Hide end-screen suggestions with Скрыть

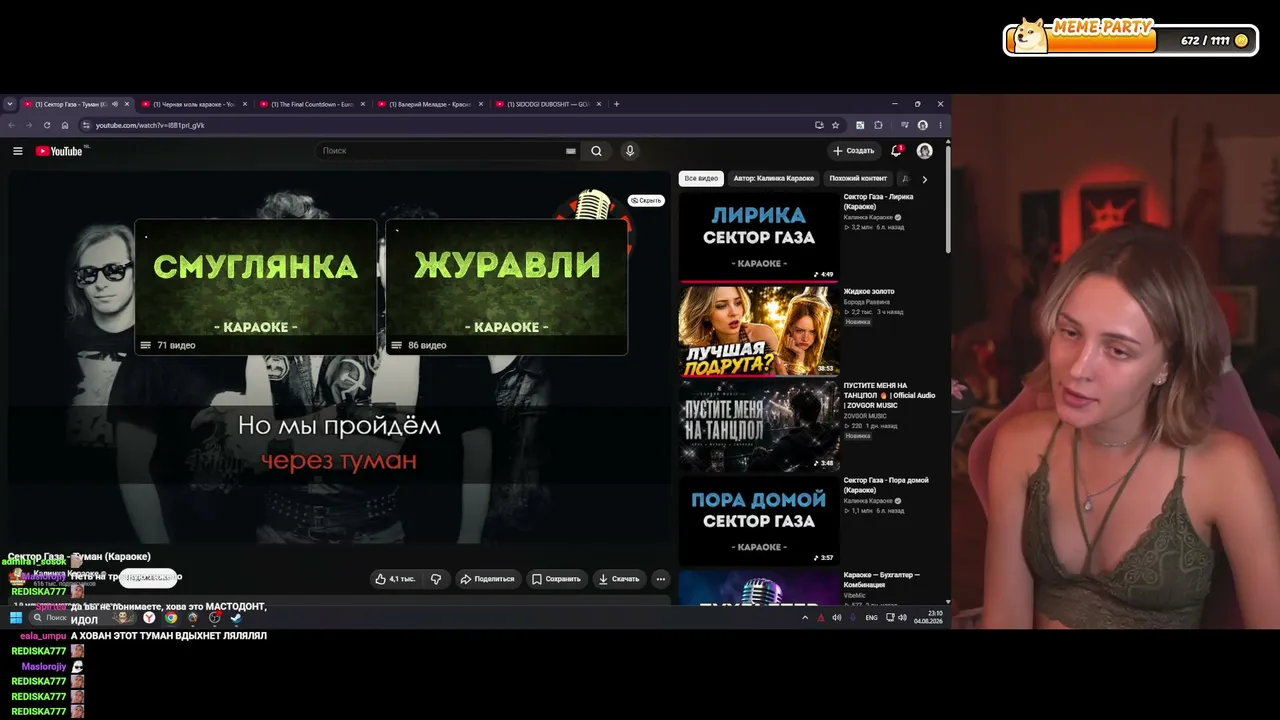click(x=646, y=200)
